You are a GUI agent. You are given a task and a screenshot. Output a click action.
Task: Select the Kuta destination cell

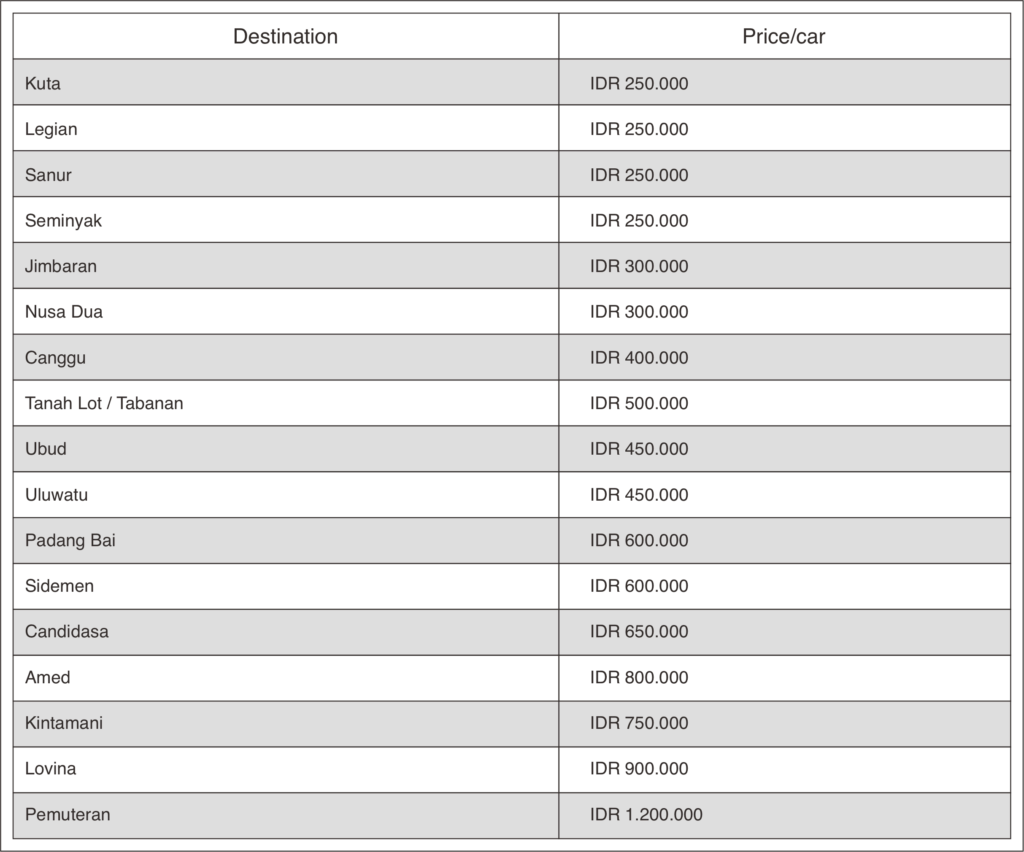click(x=43, y=84)
